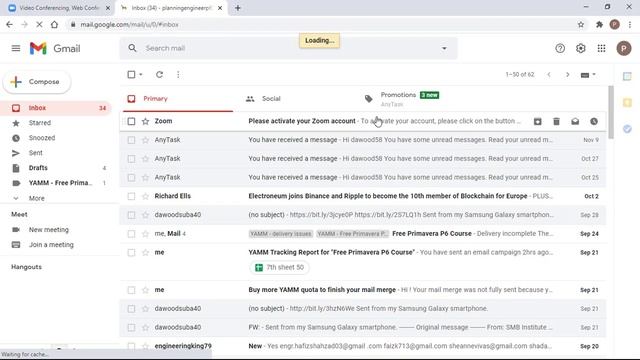
Task: Open the Snoozed folder
Action: pos(55,138)
